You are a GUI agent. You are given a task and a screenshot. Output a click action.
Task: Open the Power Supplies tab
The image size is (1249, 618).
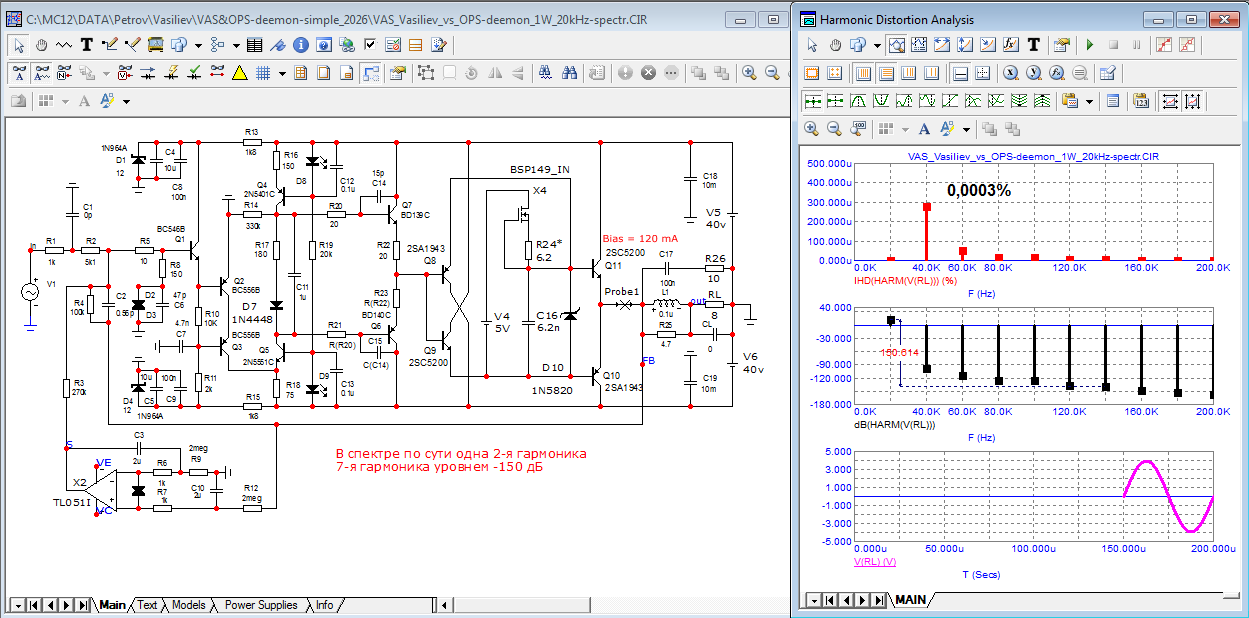coord(261,605)
